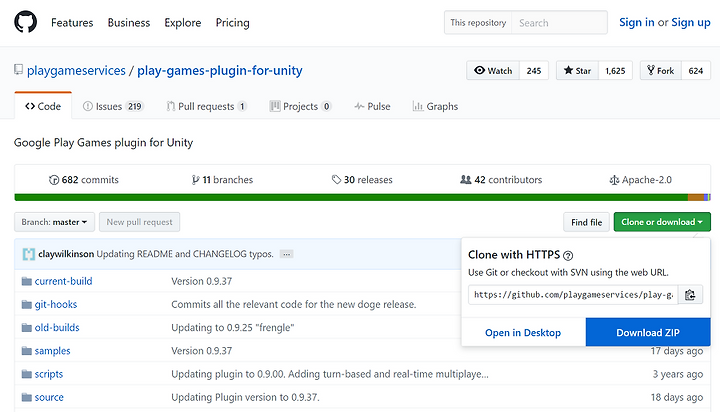This screenshot has height=412, width=720.
Task: Open Explore in the top navigation
Action: [x=183, y=23]
